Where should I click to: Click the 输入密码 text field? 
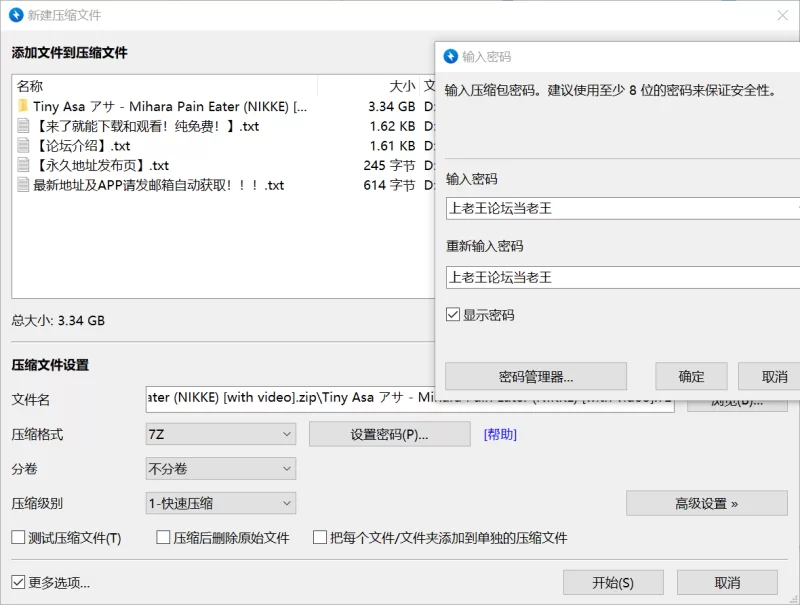[x=620, y=209]
